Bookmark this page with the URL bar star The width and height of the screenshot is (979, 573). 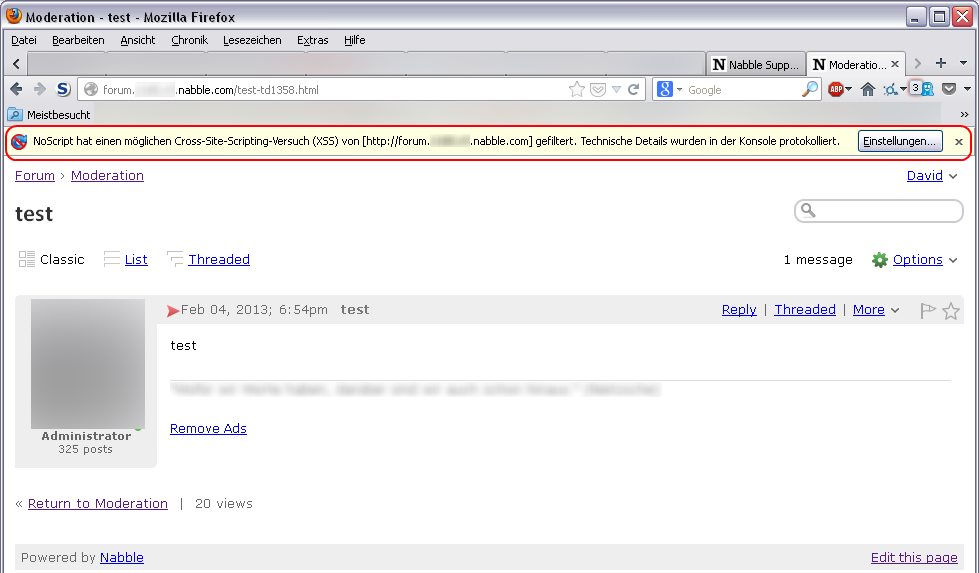577,89
